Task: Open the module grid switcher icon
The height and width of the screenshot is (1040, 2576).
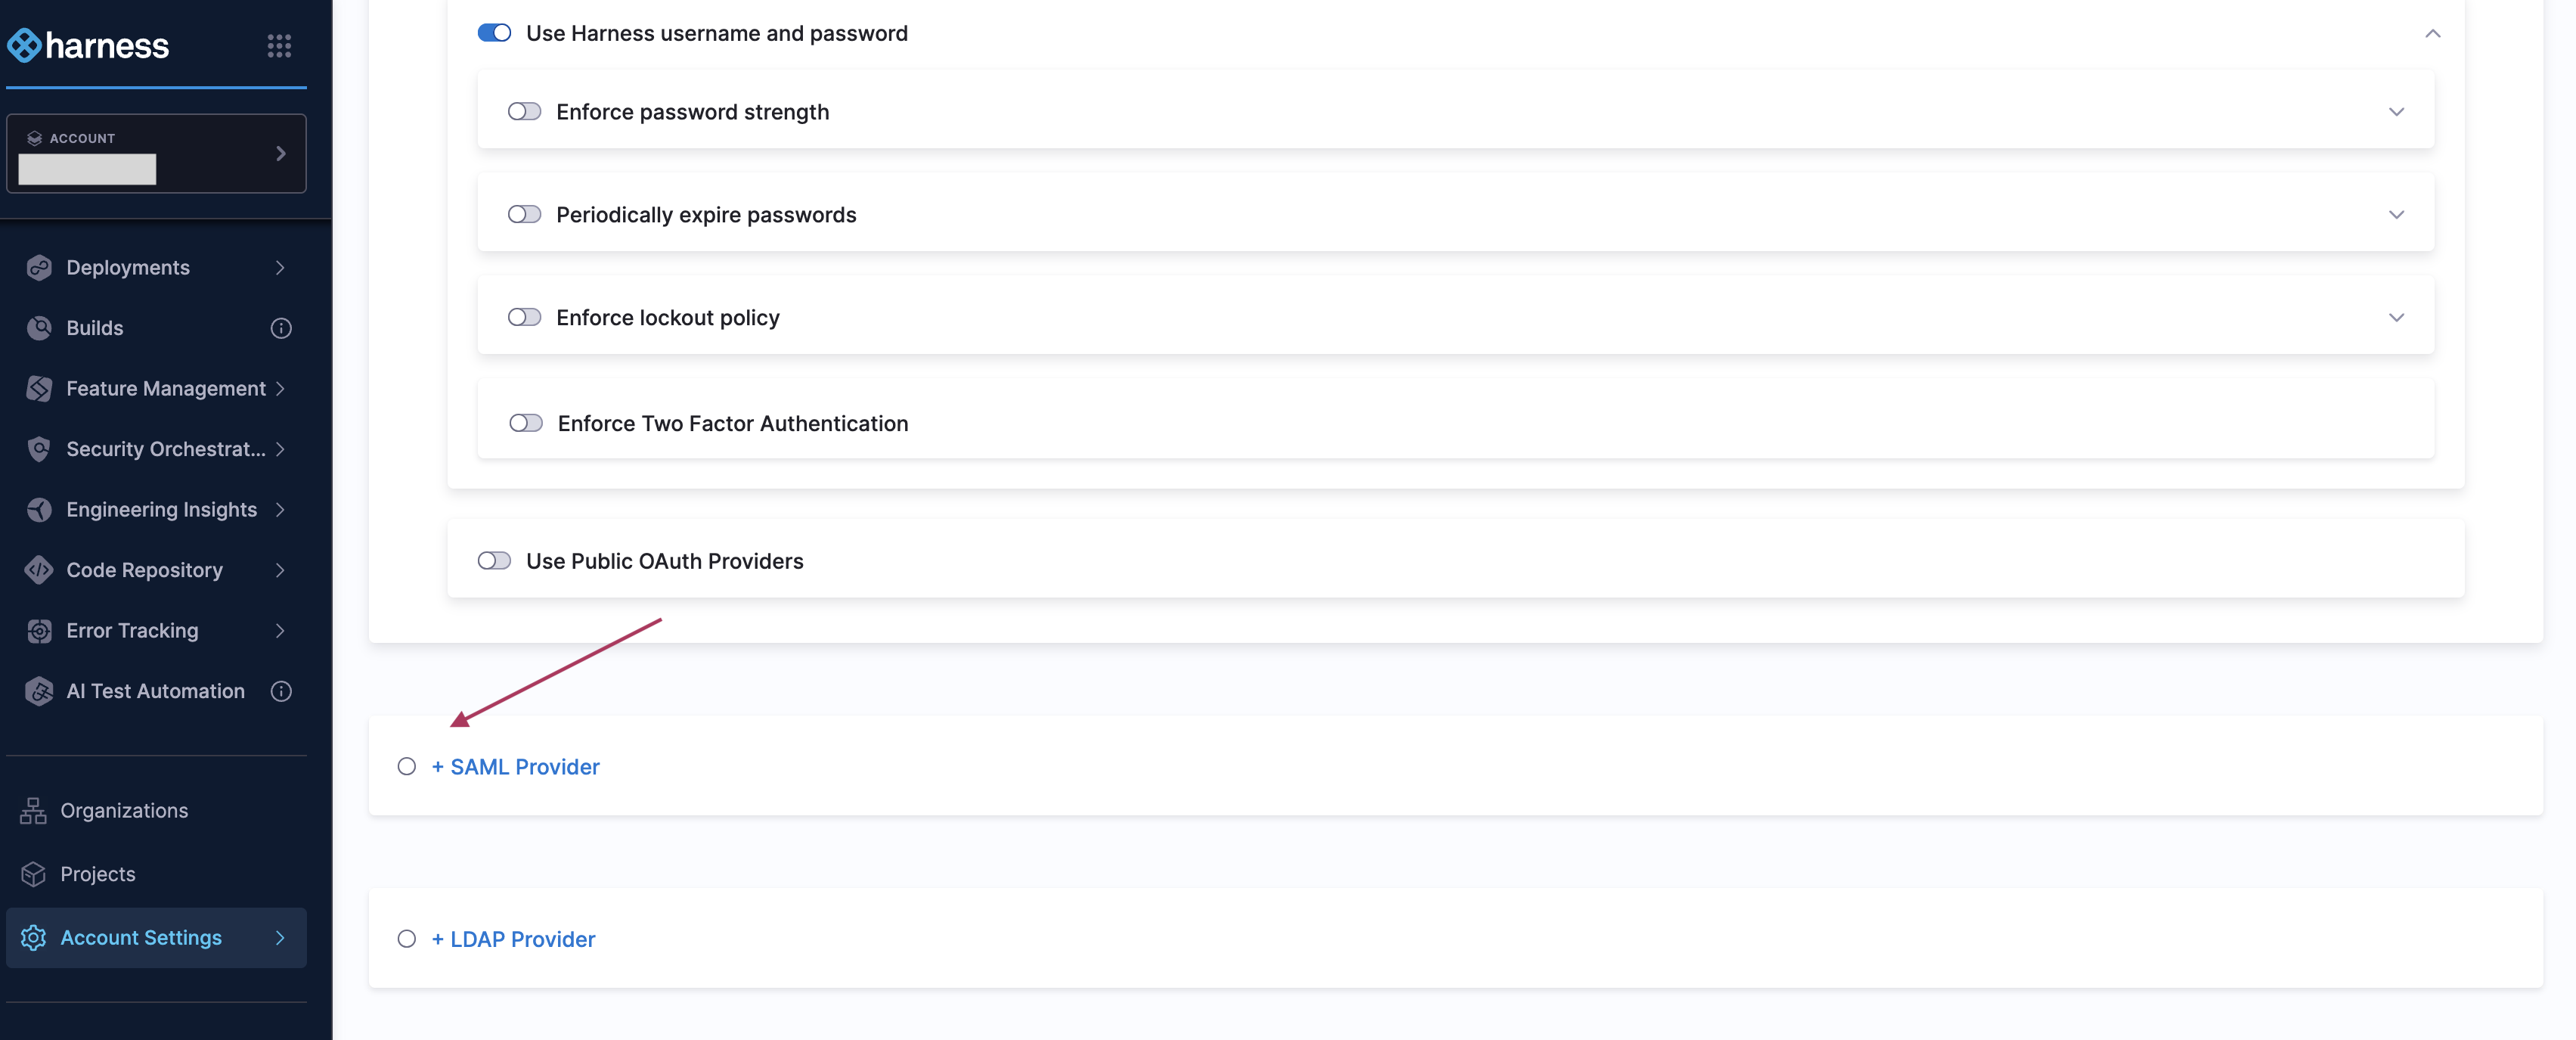Action: pos(279,46)
